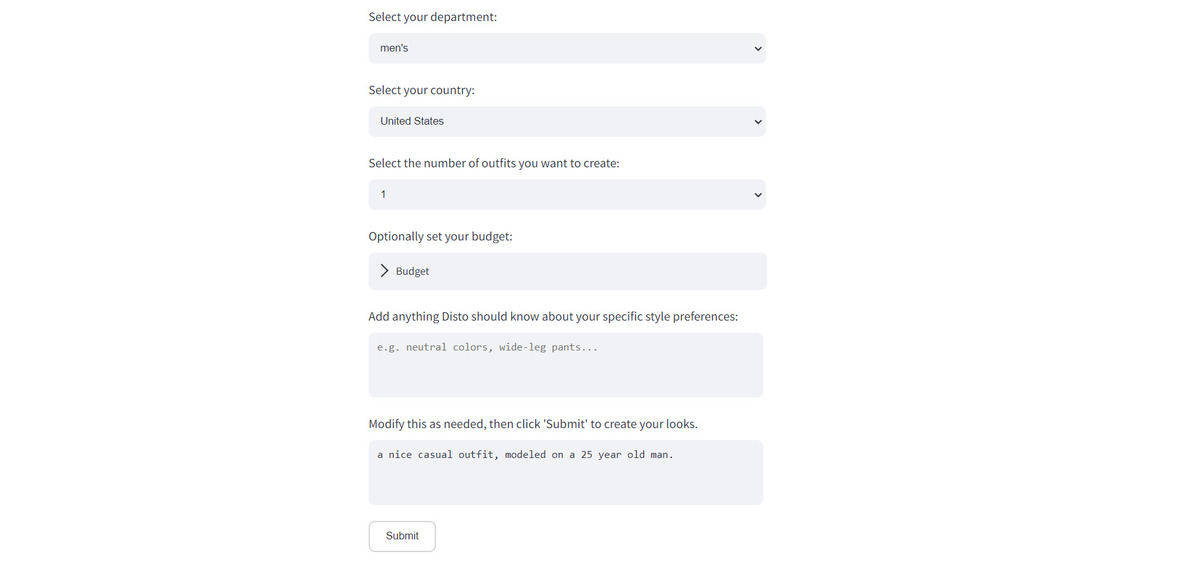Click the "Optionally set your budget:" label
Image resolution: width=1200 pixels, height=568 pixels.
(440, 236)
